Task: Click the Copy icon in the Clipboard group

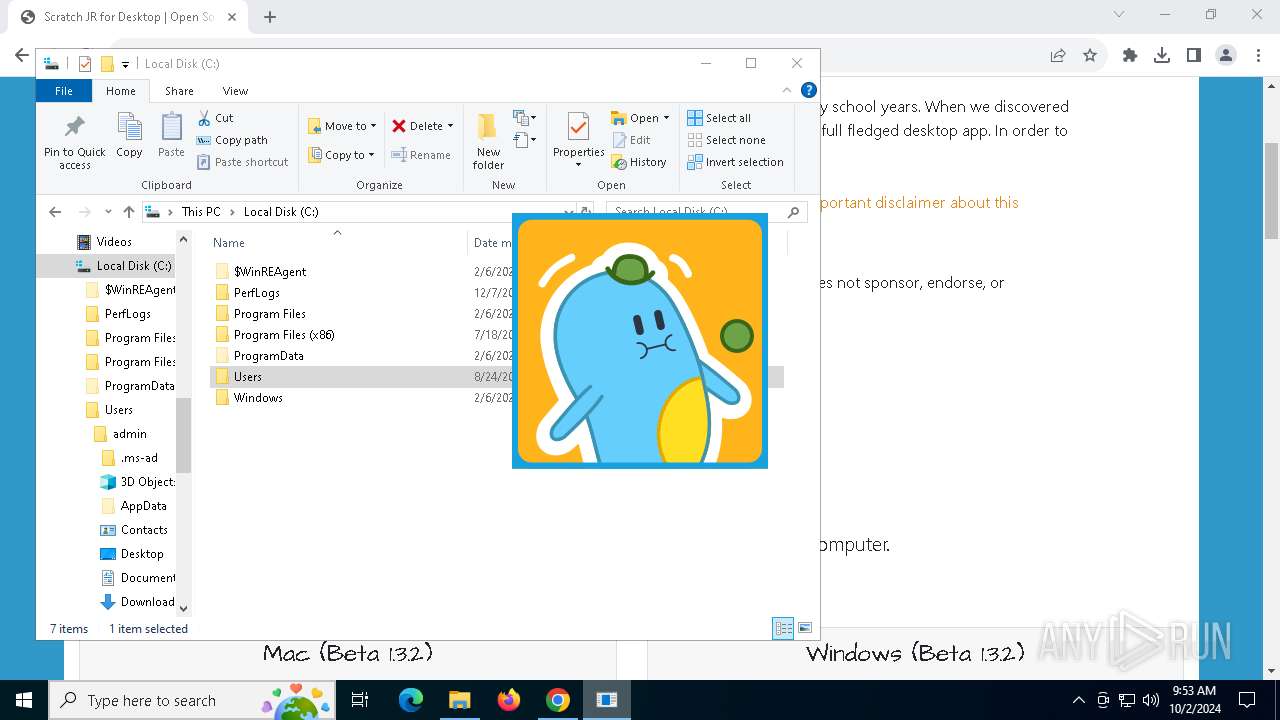Action: (x=129, y=135)
